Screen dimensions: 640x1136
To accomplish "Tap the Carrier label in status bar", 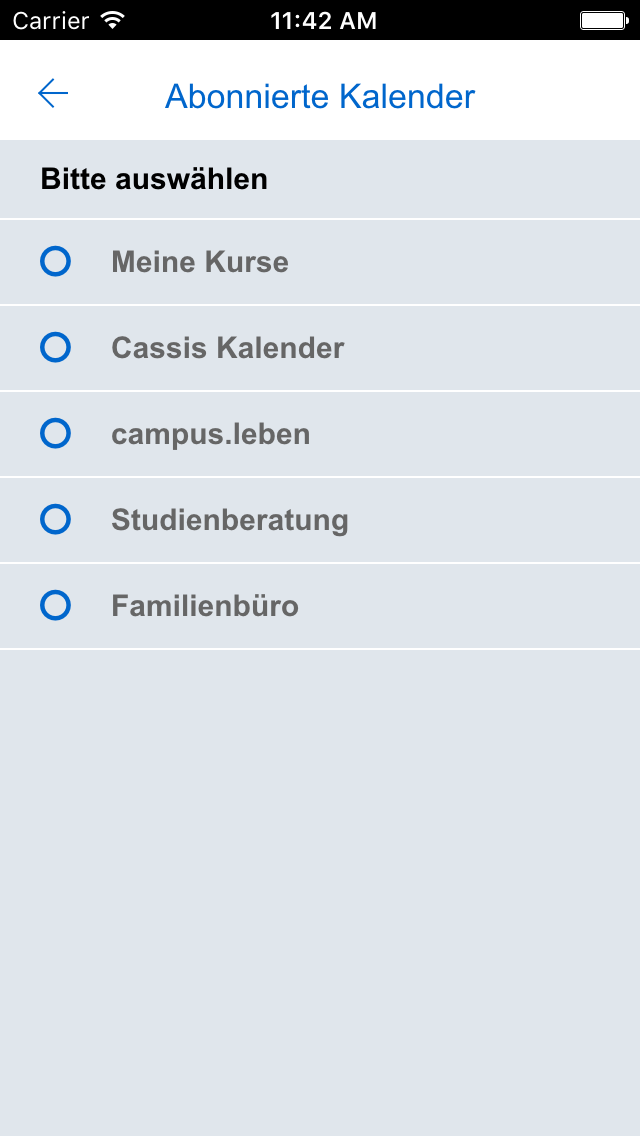I will pos(49,20).
